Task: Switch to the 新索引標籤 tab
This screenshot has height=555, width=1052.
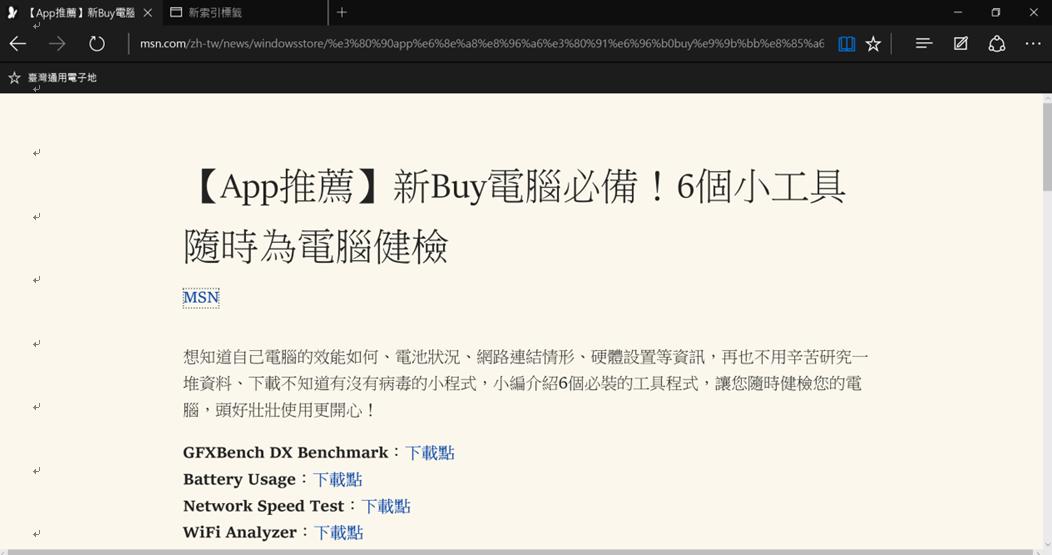Action: (245, 12)
